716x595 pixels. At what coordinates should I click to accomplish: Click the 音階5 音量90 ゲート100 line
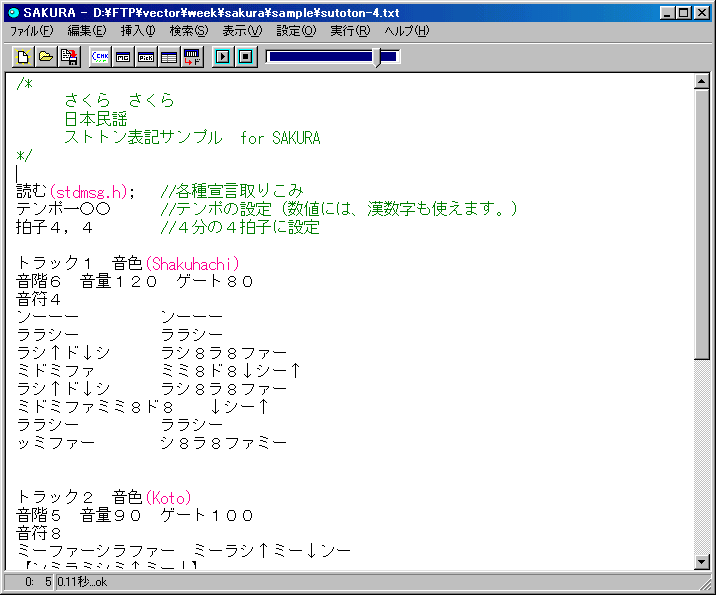point(135,515)
